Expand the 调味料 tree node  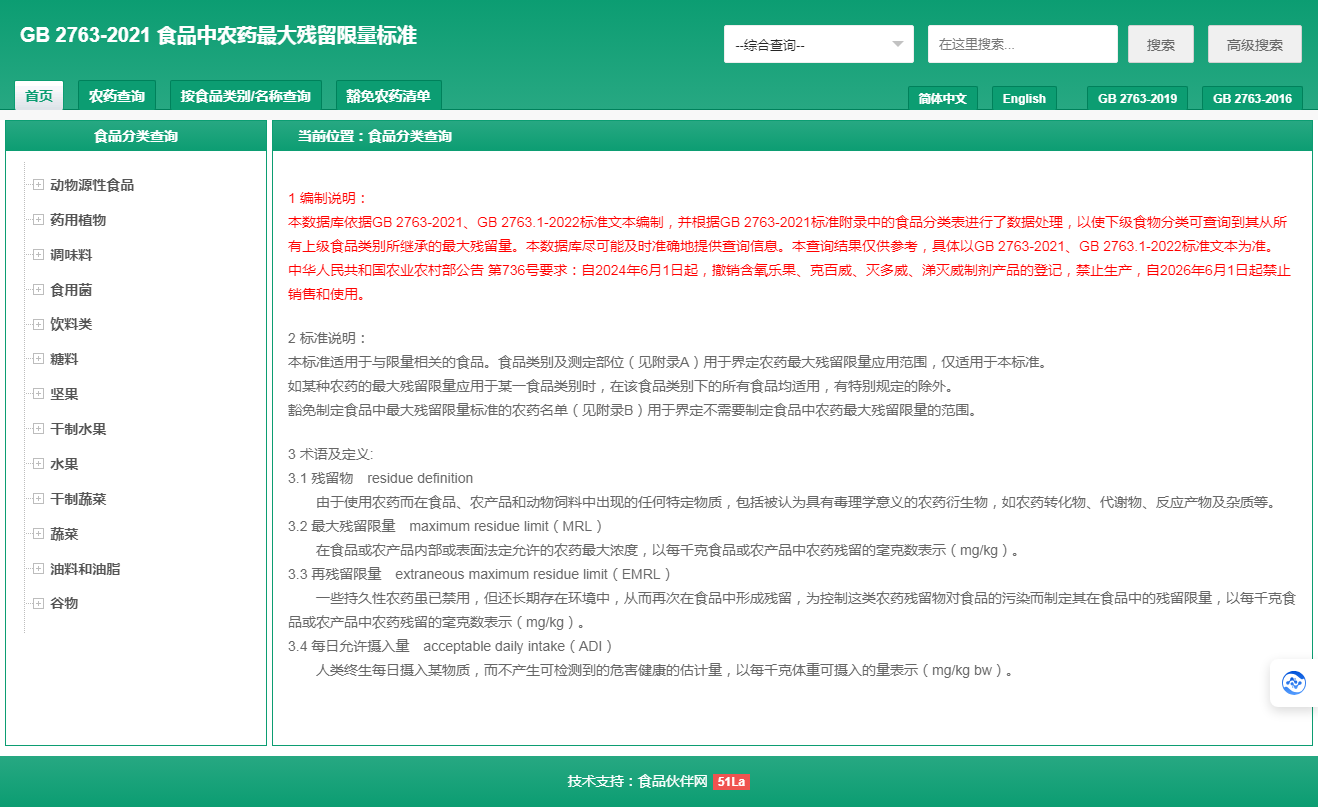pyautogui.click(x=38, y=255)
